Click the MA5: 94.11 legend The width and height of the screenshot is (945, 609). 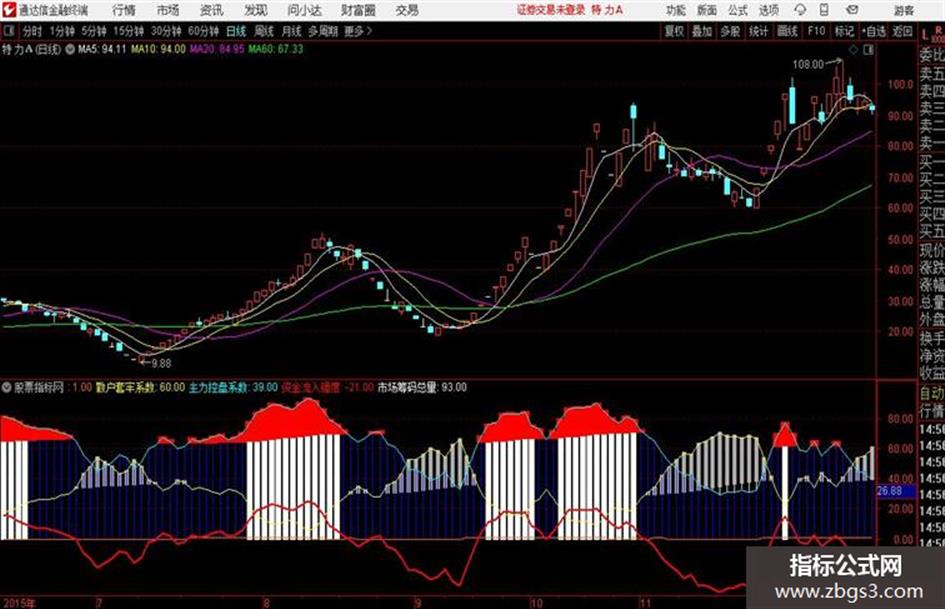click(102, 49)
